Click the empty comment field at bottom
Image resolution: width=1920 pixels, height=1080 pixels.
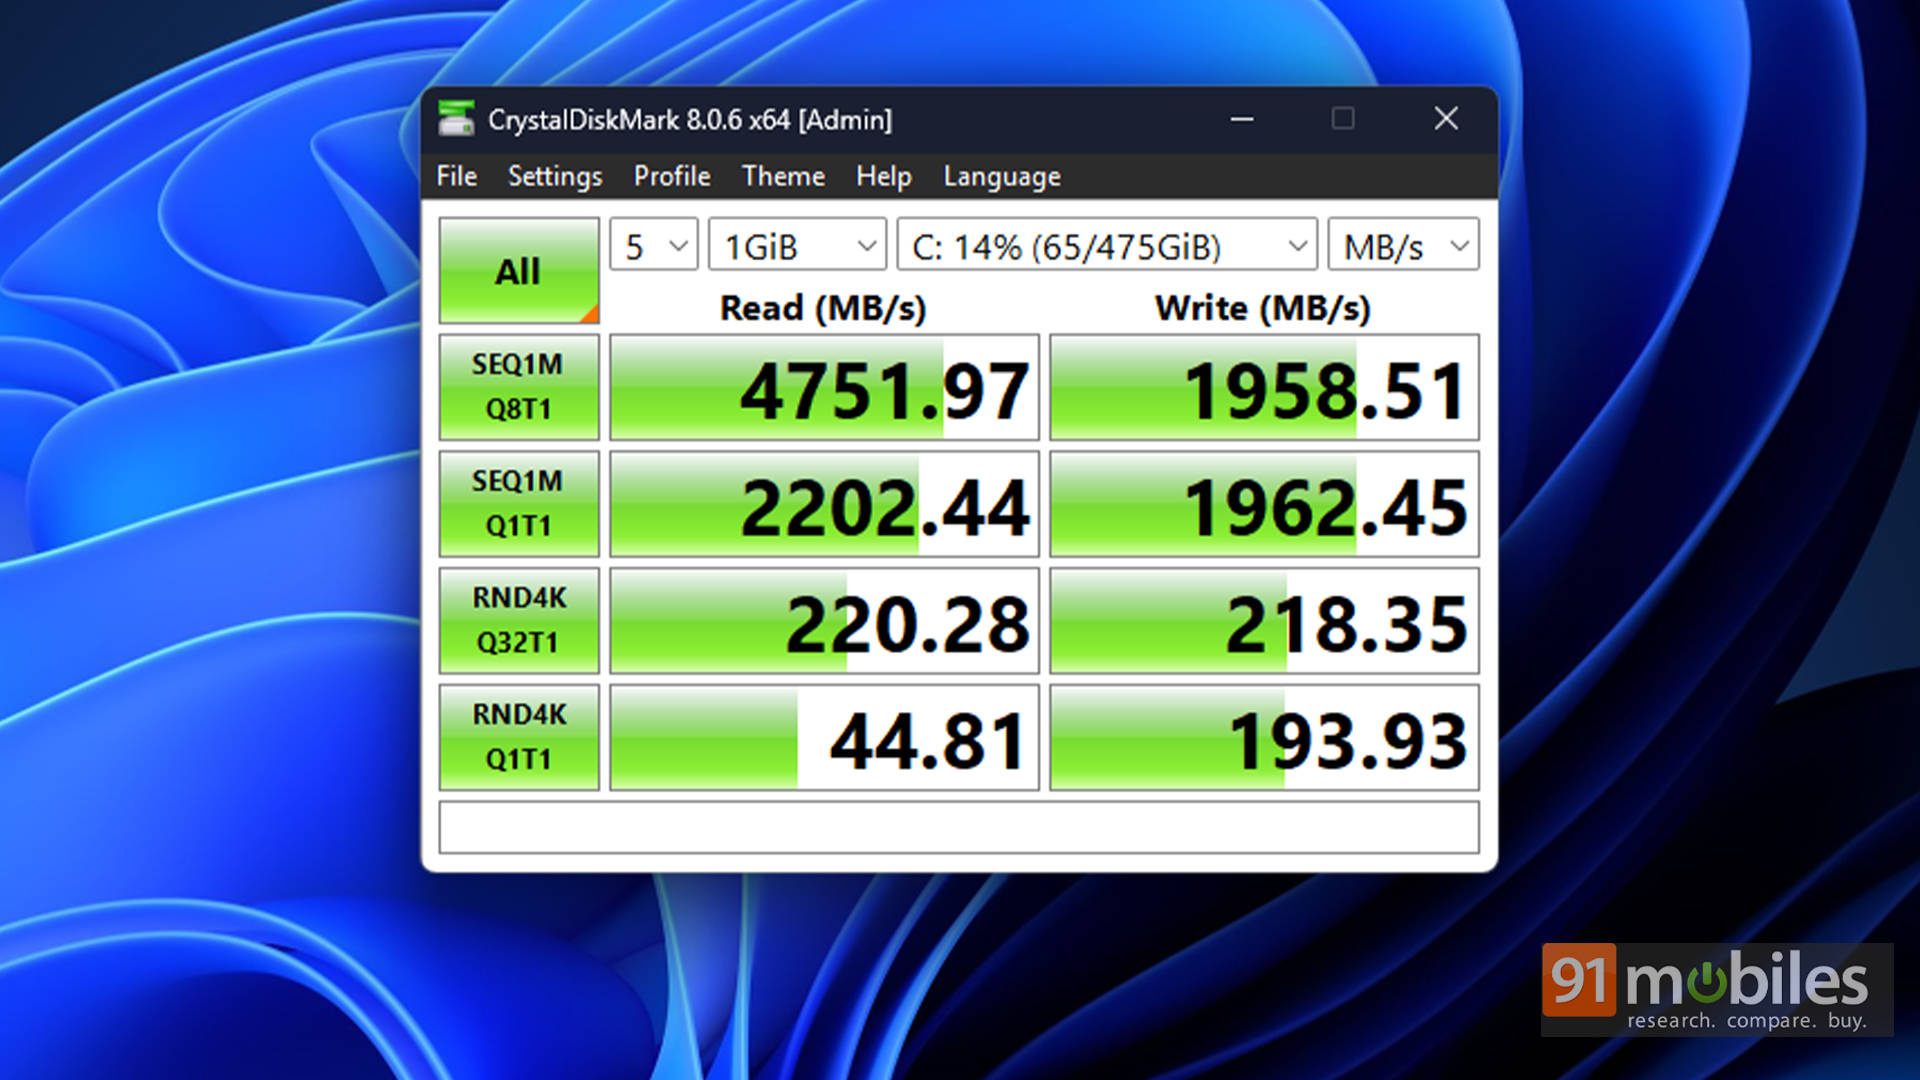(959, 827)
